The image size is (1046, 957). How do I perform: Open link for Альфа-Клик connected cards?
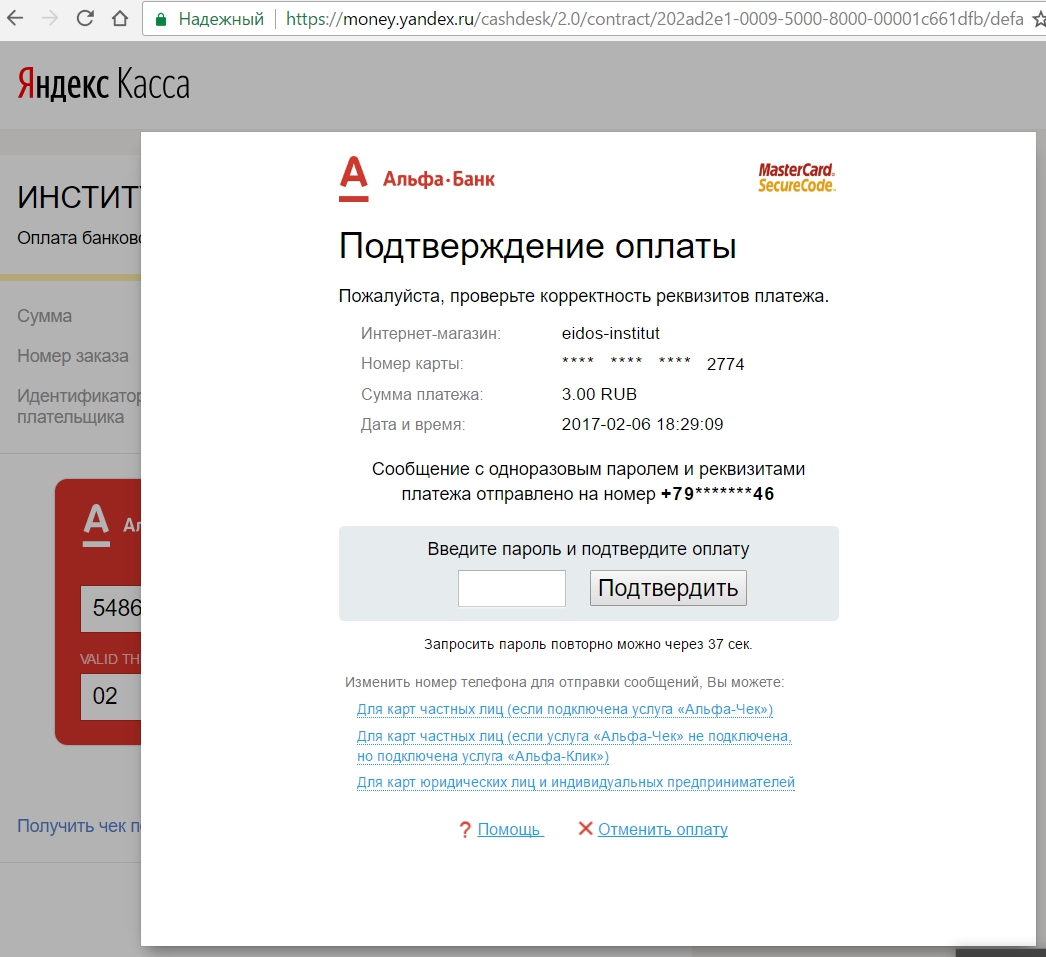click(x=574, y=746)
